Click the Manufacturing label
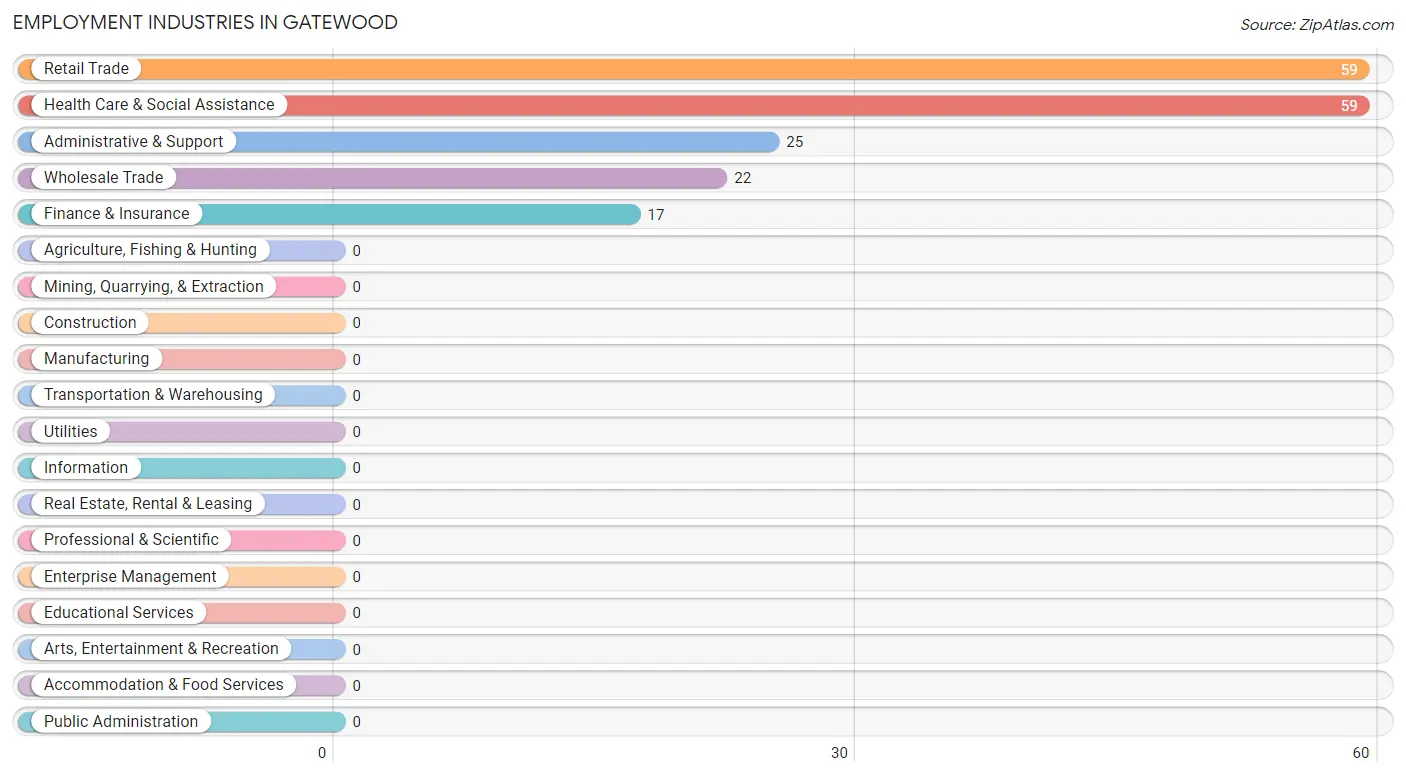Viewport: 1406px width, 776px height. click(96, 359)
